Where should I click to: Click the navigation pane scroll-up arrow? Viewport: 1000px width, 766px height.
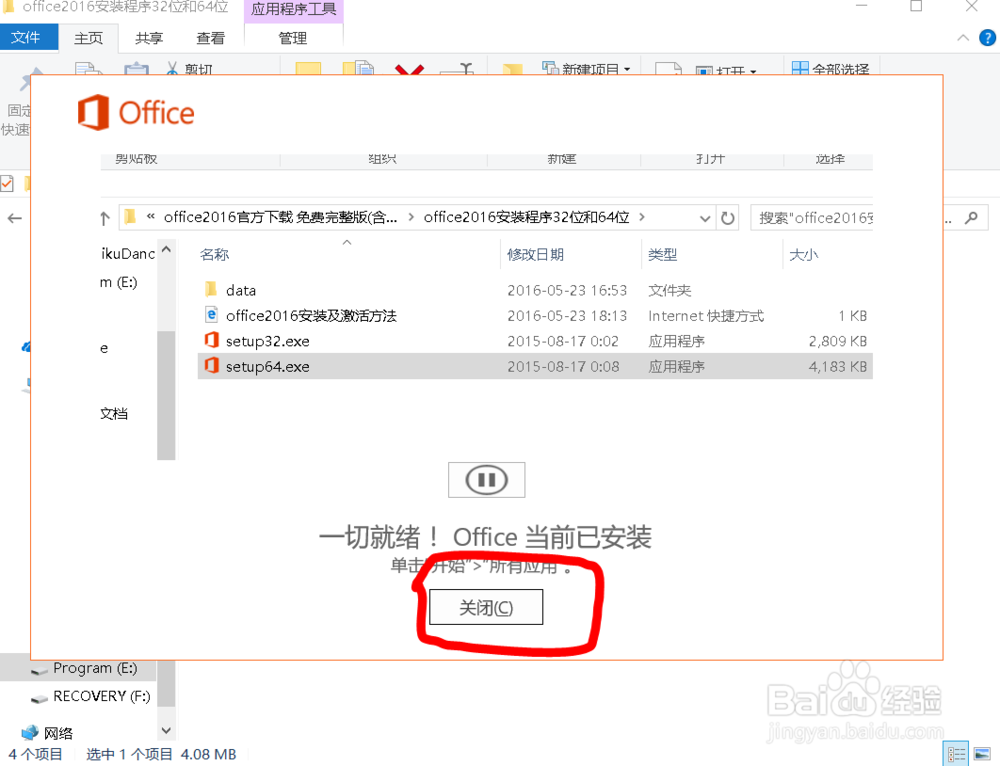click(x=166, y=249)
